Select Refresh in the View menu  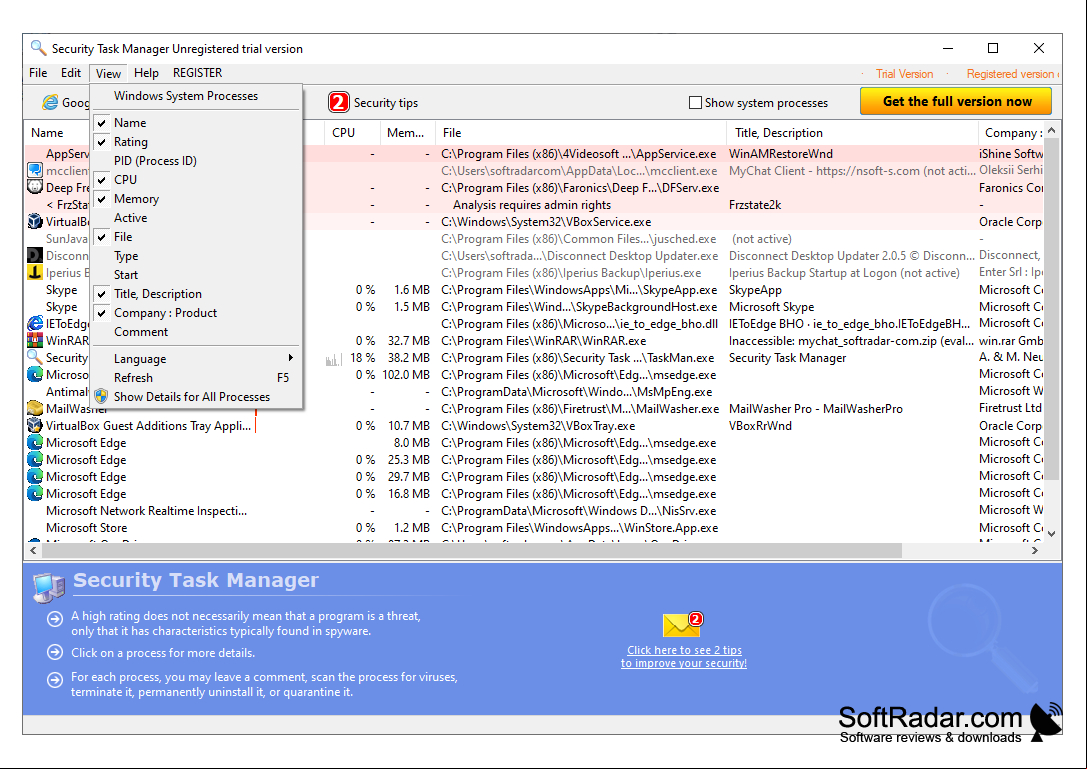[196, 377]
